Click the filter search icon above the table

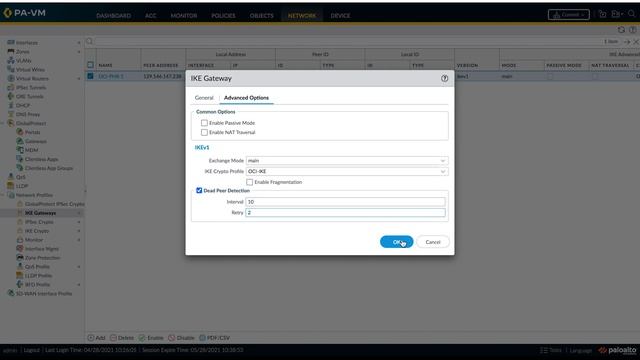click(x=89, y=41)
